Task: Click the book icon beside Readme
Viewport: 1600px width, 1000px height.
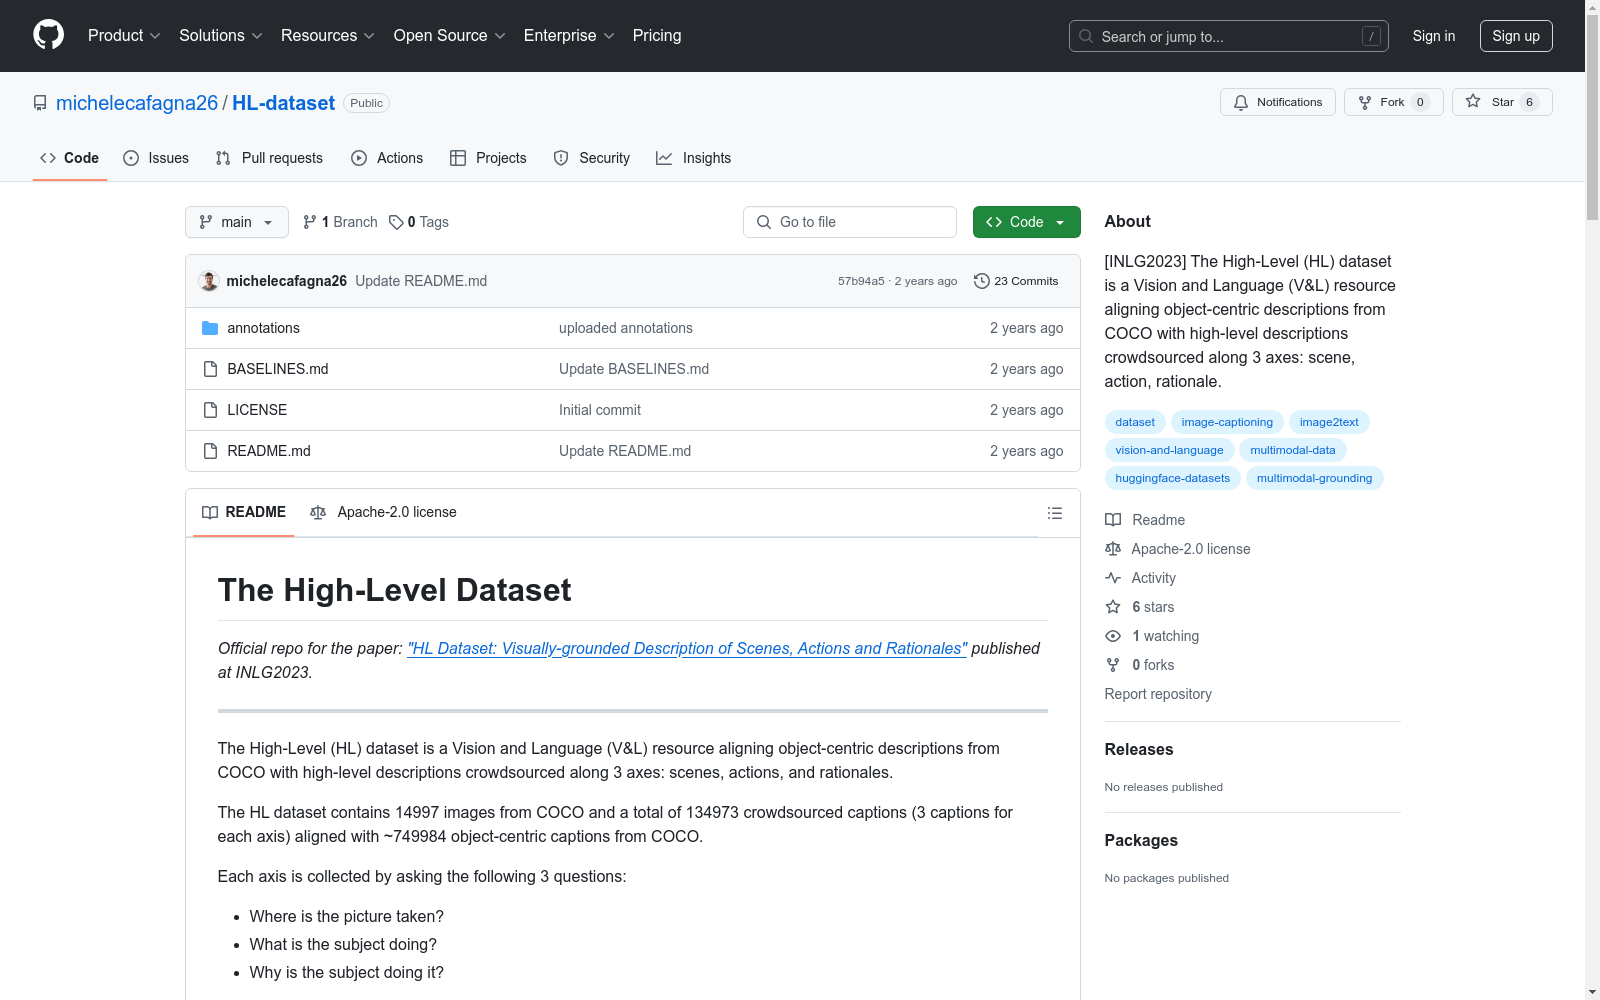Action: [x=1113, y=520]
